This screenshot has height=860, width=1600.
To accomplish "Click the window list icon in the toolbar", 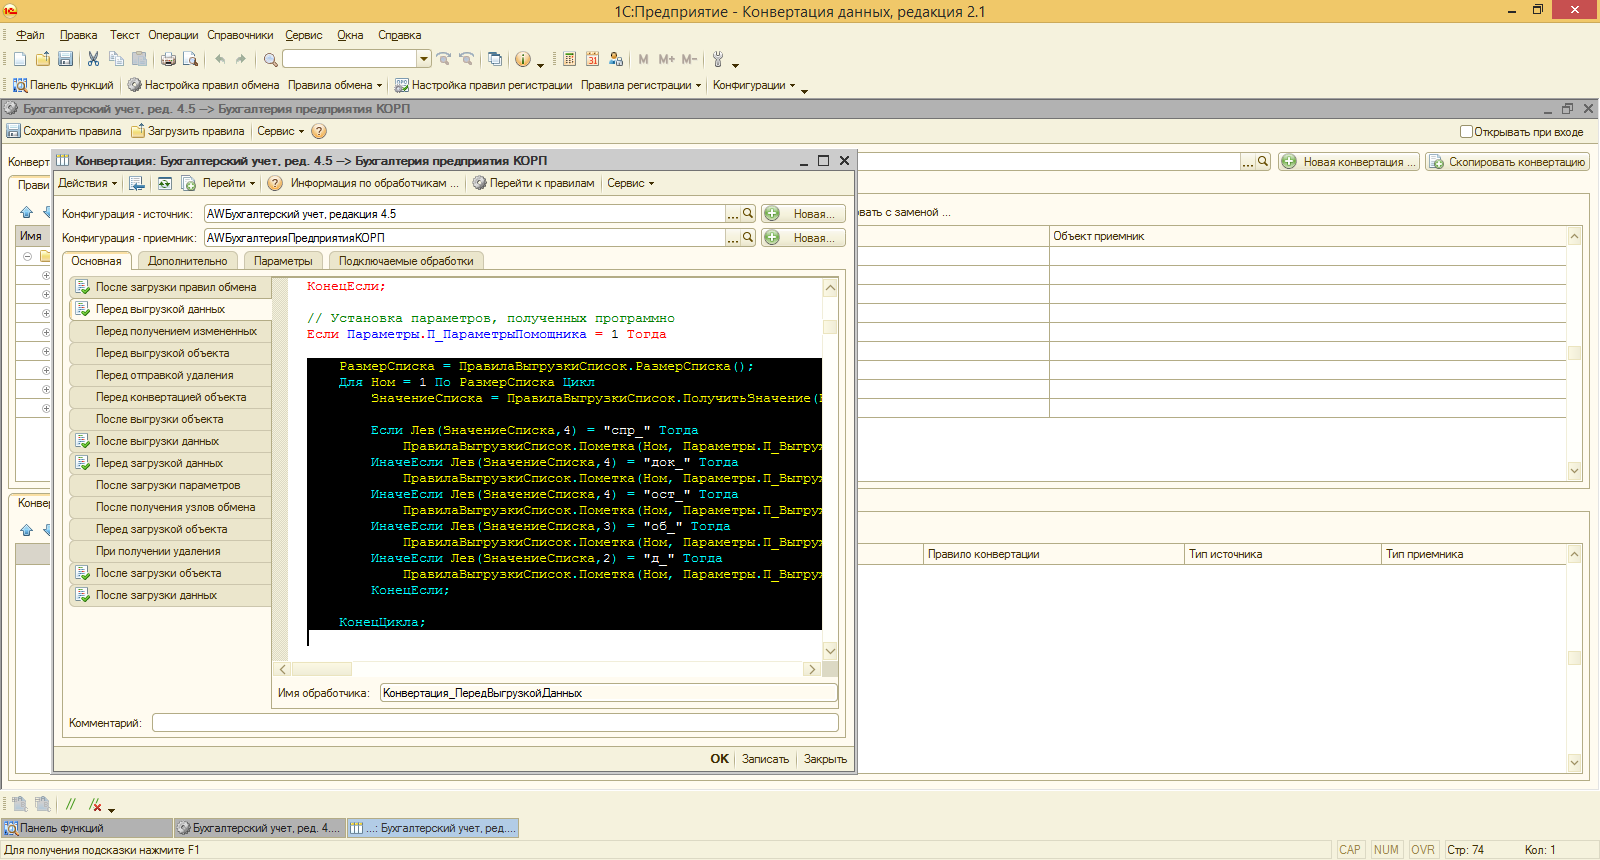I will pyautogui.click(x=495, y=59).
